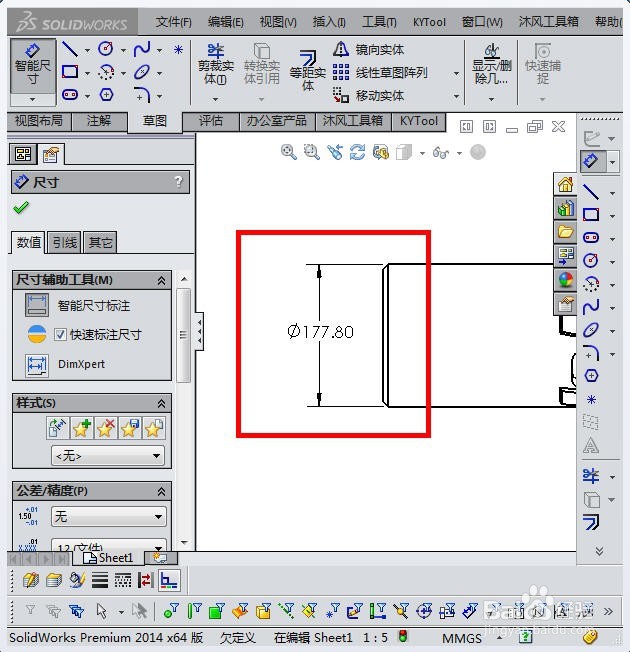Click the Ø177.80 dimension text
This screenshot has width=630, height=652.
(320, 332)
